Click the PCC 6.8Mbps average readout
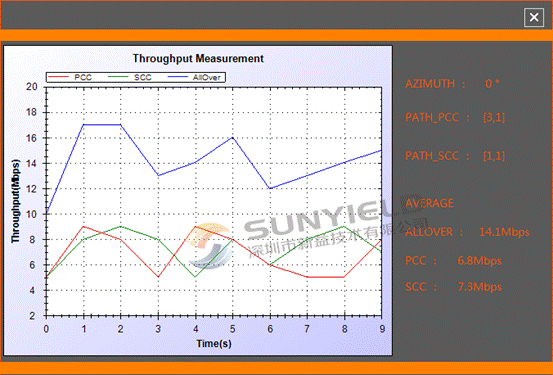 tap(453, 261)
